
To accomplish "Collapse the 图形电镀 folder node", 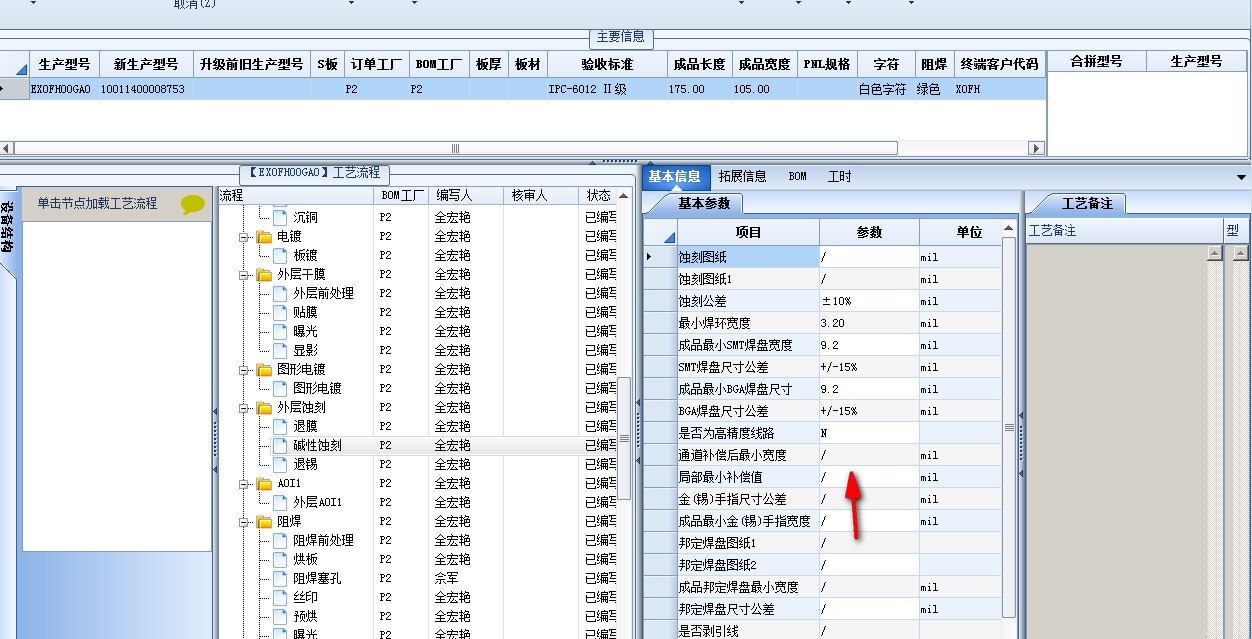I will [245, 371].
